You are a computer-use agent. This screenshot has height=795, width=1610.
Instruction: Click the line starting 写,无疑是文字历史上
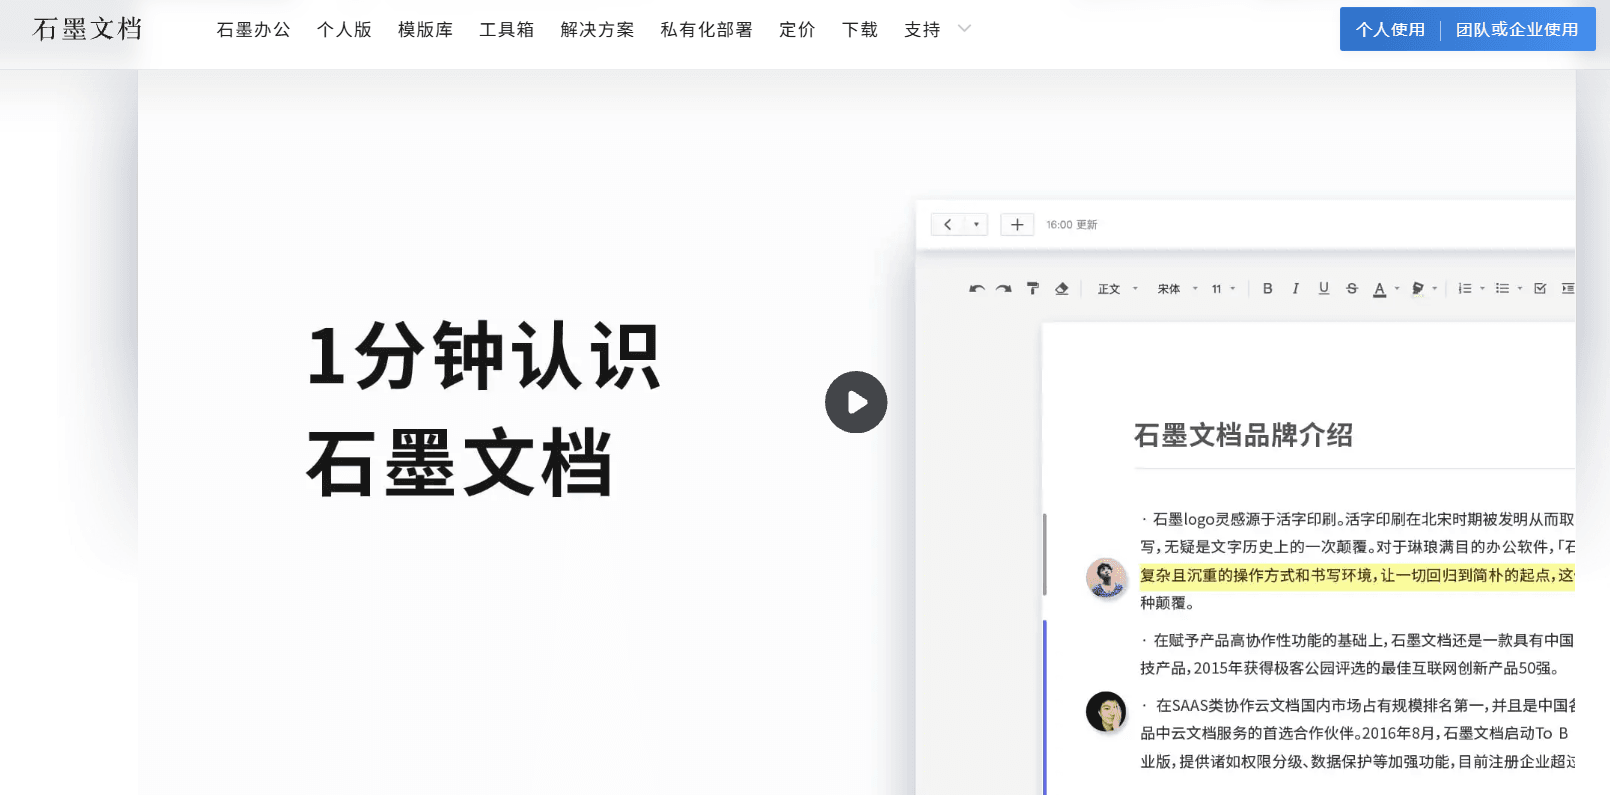click(1357, 547)
